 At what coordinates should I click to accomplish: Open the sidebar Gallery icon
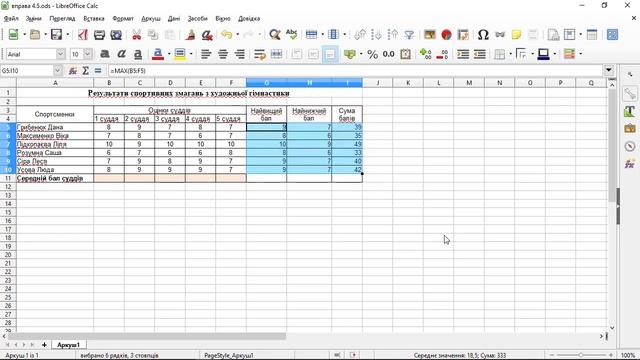(x=630, y=129)
